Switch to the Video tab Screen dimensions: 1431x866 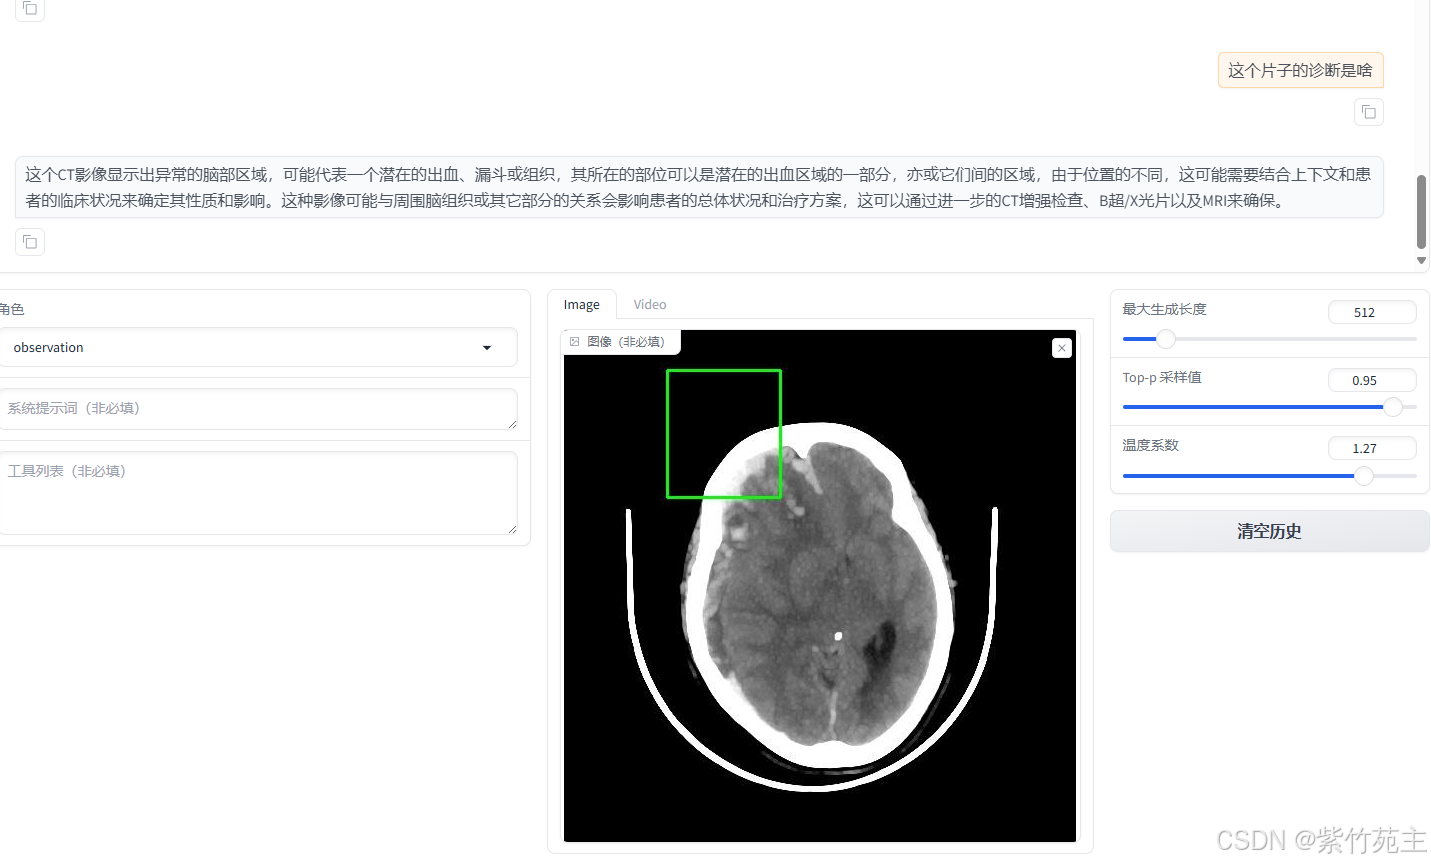pyautogui.click(x=650, y=305)
